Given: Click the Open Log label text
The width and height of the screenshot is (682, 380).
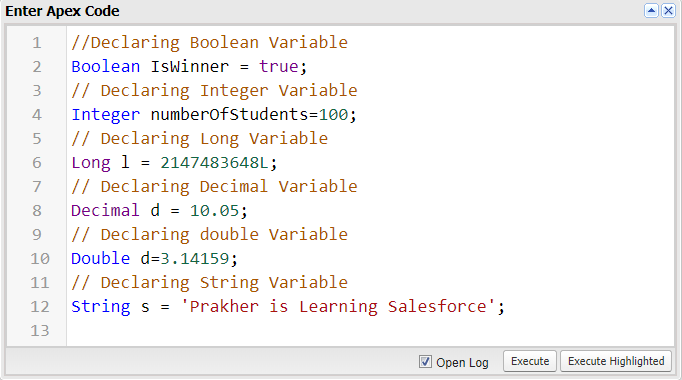Looking at the screenshot, I should [x=462, y=362].
